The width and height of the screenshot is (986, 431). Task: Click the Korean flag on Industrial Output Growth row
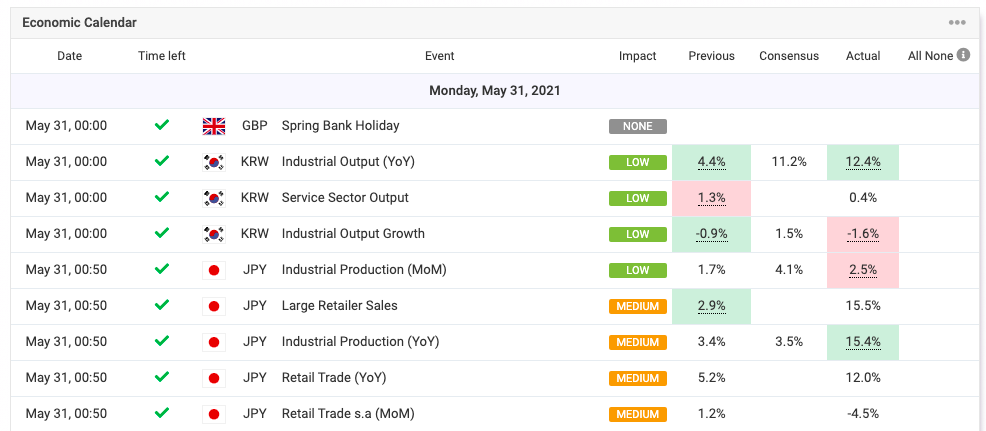(x=214, y=233)
